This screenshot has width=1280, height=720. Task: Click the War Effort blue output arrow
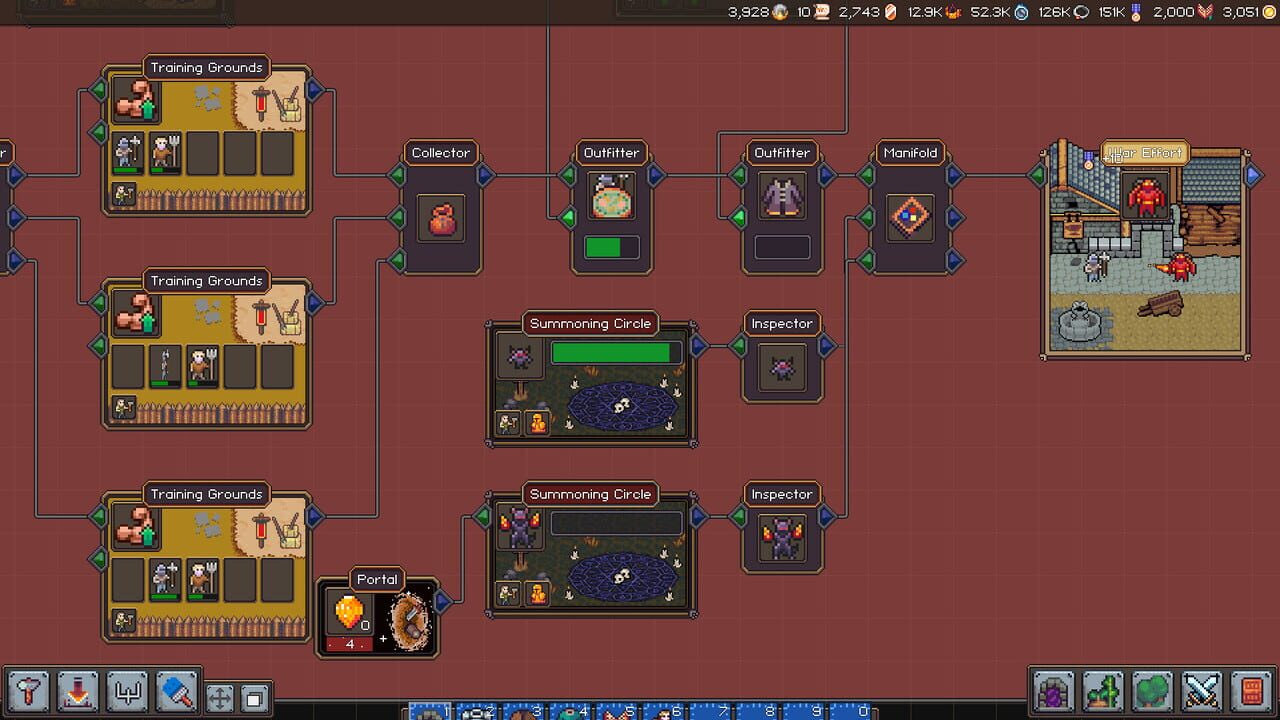click(1254, 175)
